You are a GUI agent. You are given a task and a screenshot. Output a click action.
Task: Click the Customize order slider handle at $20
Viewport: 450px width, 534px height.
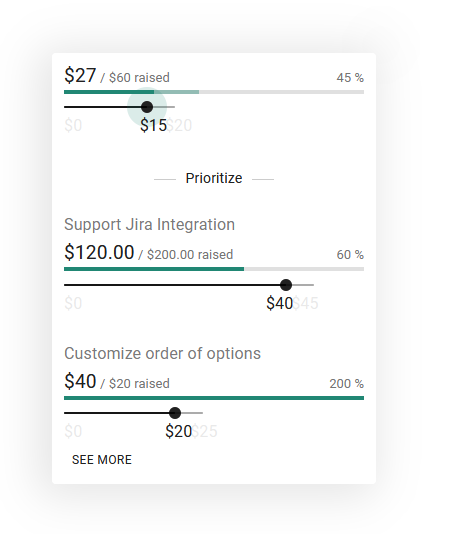pos(175,413)
